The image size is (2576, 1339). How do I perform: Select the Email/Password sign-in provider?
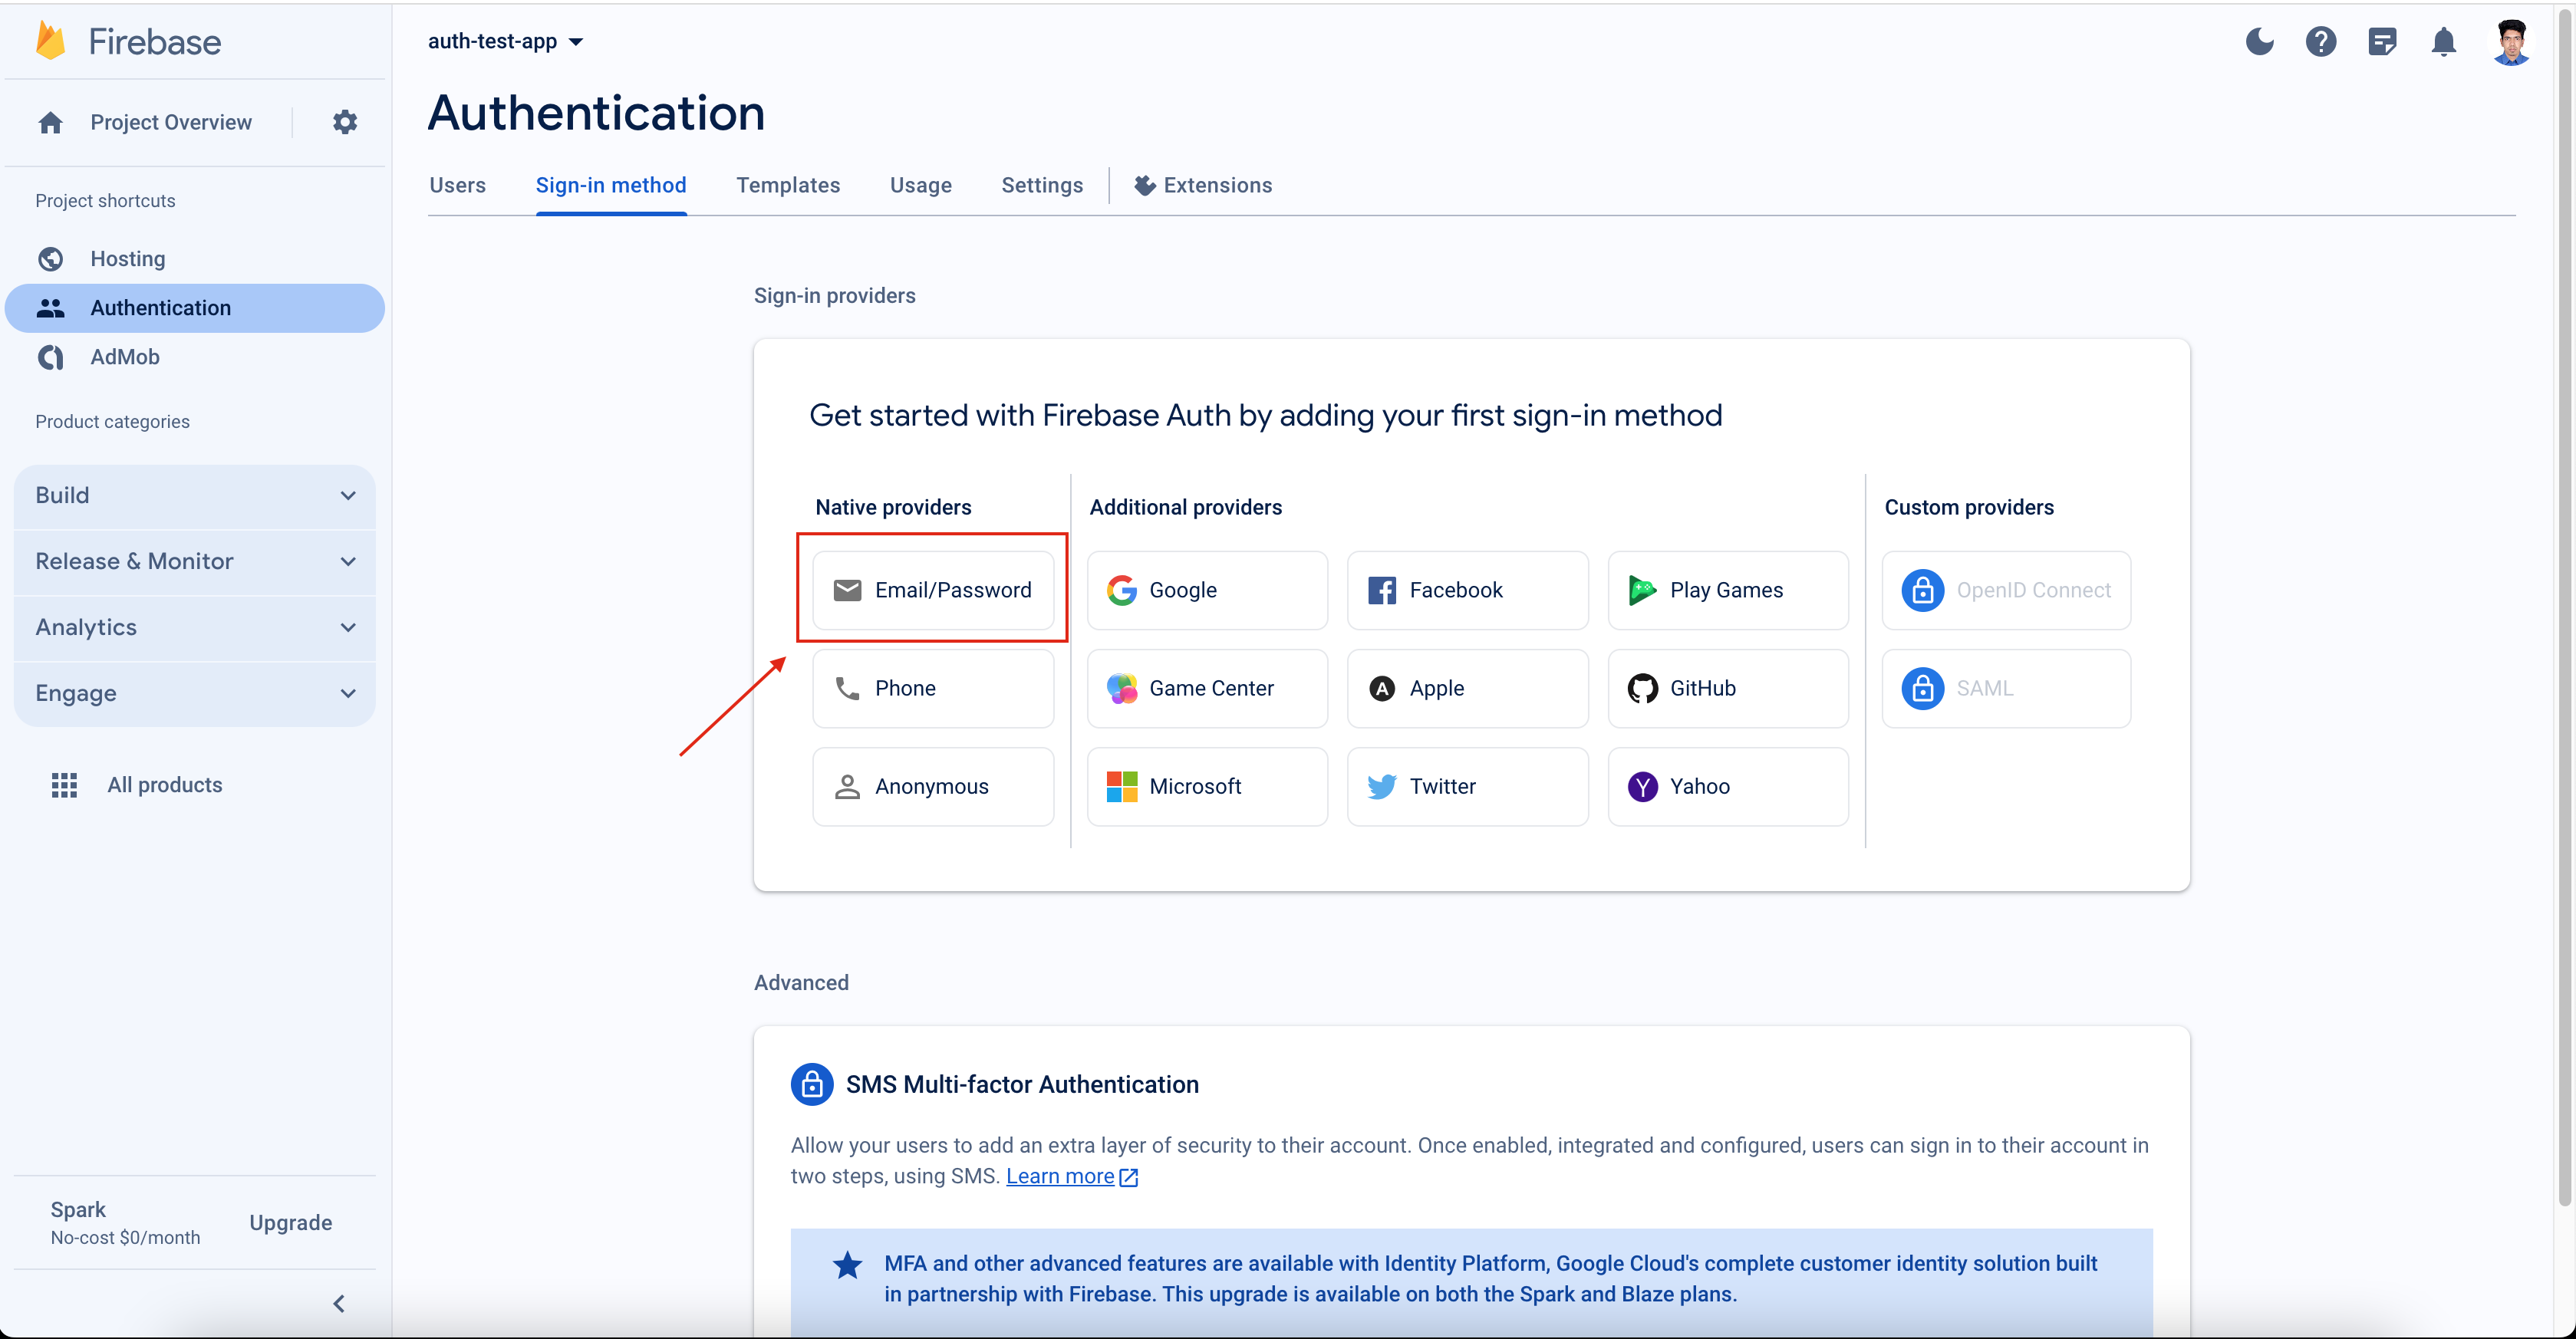click(932, 590)
